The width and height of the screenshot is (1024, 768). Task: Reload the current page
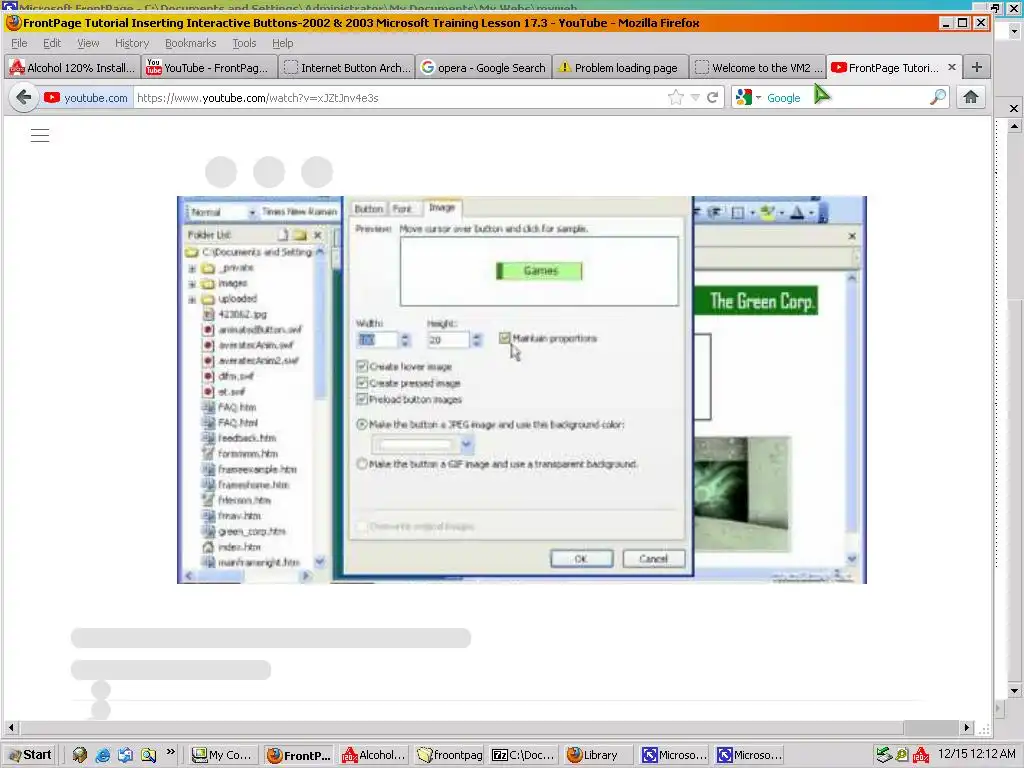tap(712, 98)
